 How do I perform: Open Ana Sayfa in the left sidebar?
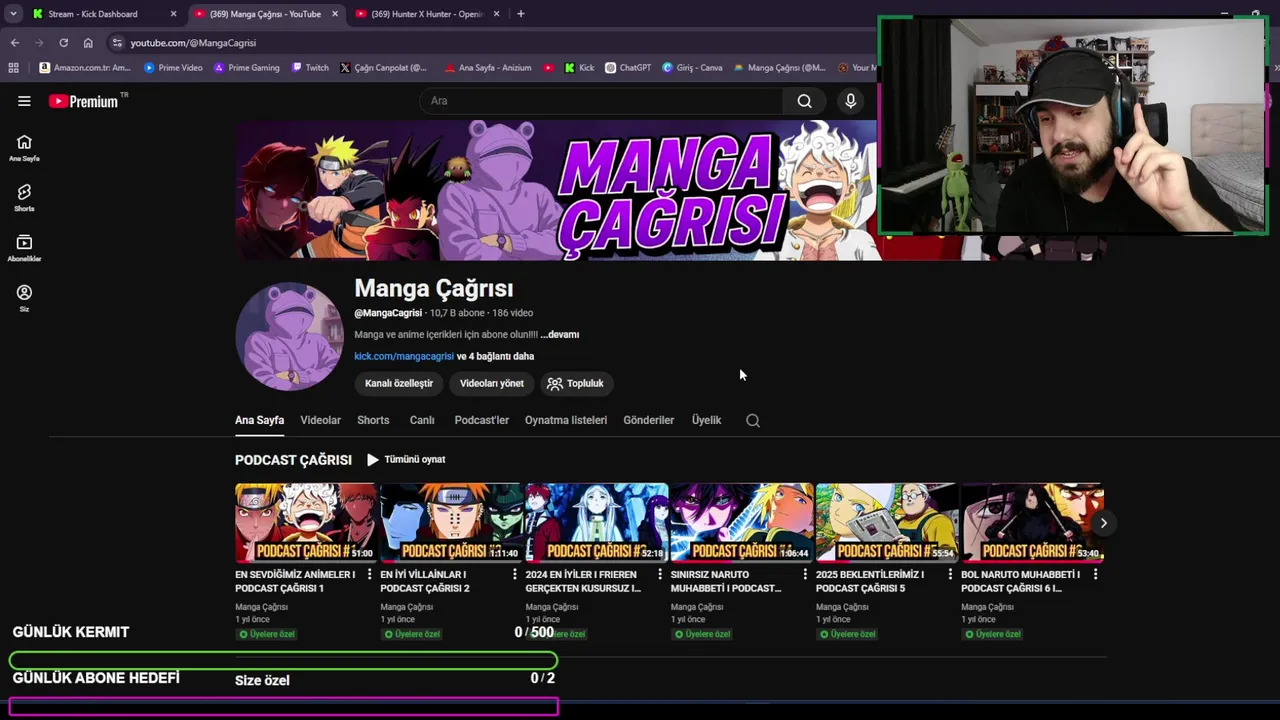click(x=24, y=148)
